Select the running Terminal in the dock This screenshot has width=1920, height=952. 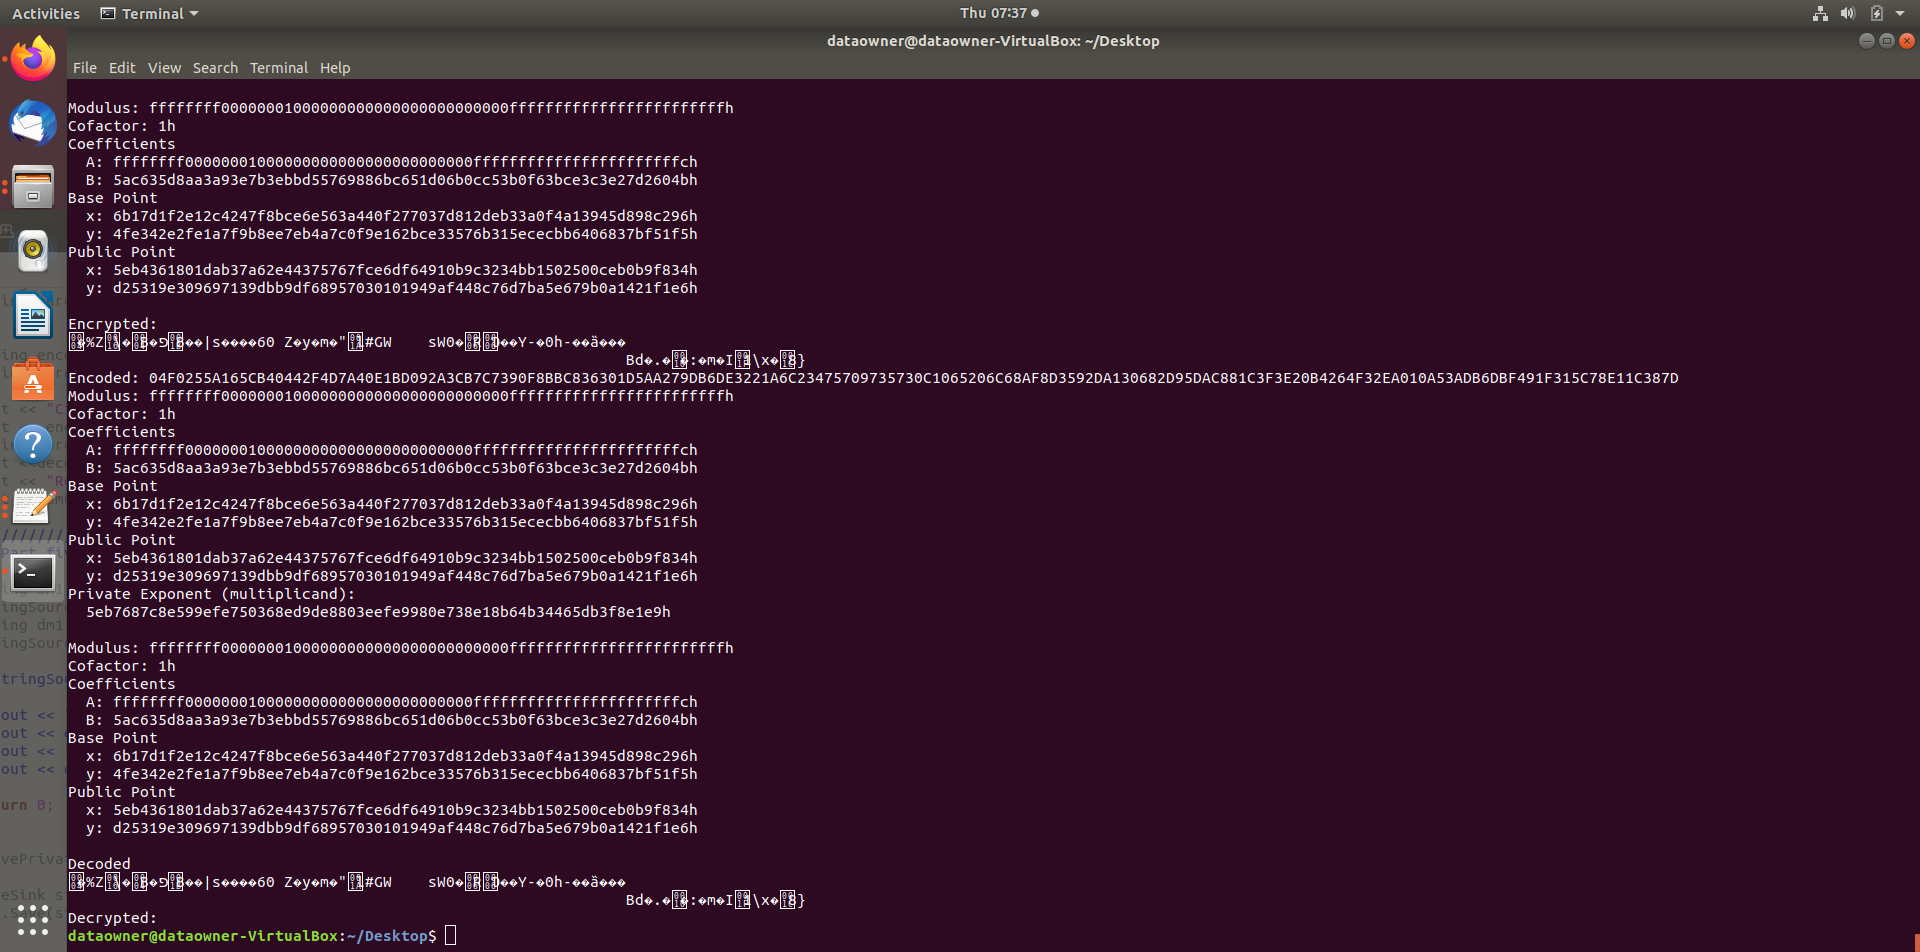point(33,572)
